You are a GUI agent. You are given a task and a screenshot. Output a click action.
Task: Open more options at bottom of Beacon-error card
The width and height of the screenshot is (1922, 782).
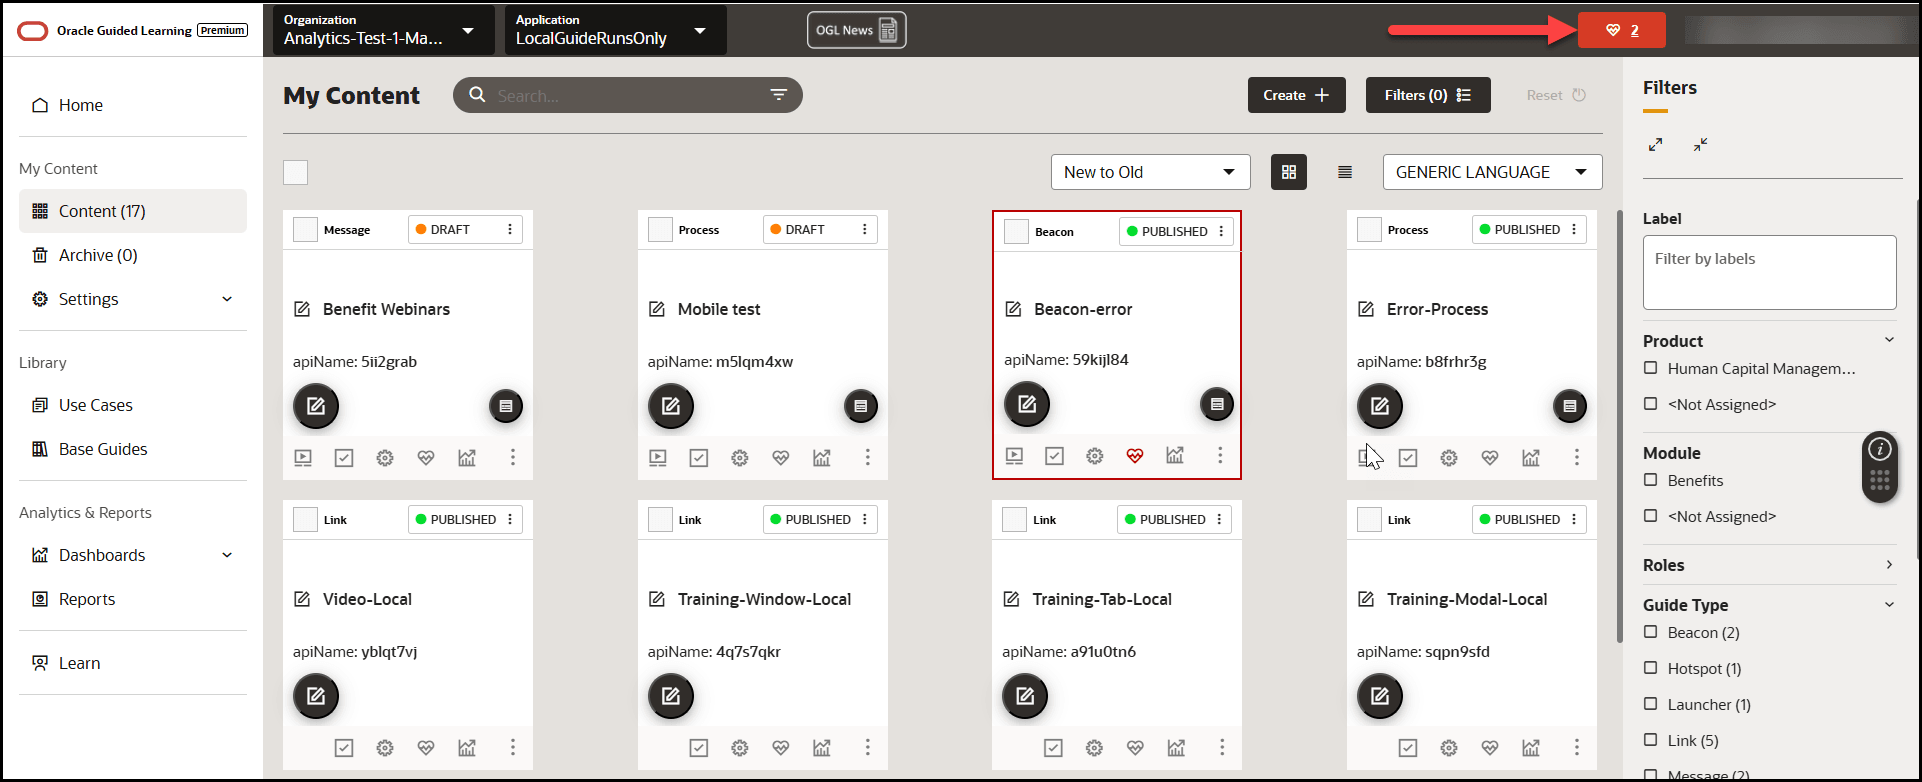1220,456
